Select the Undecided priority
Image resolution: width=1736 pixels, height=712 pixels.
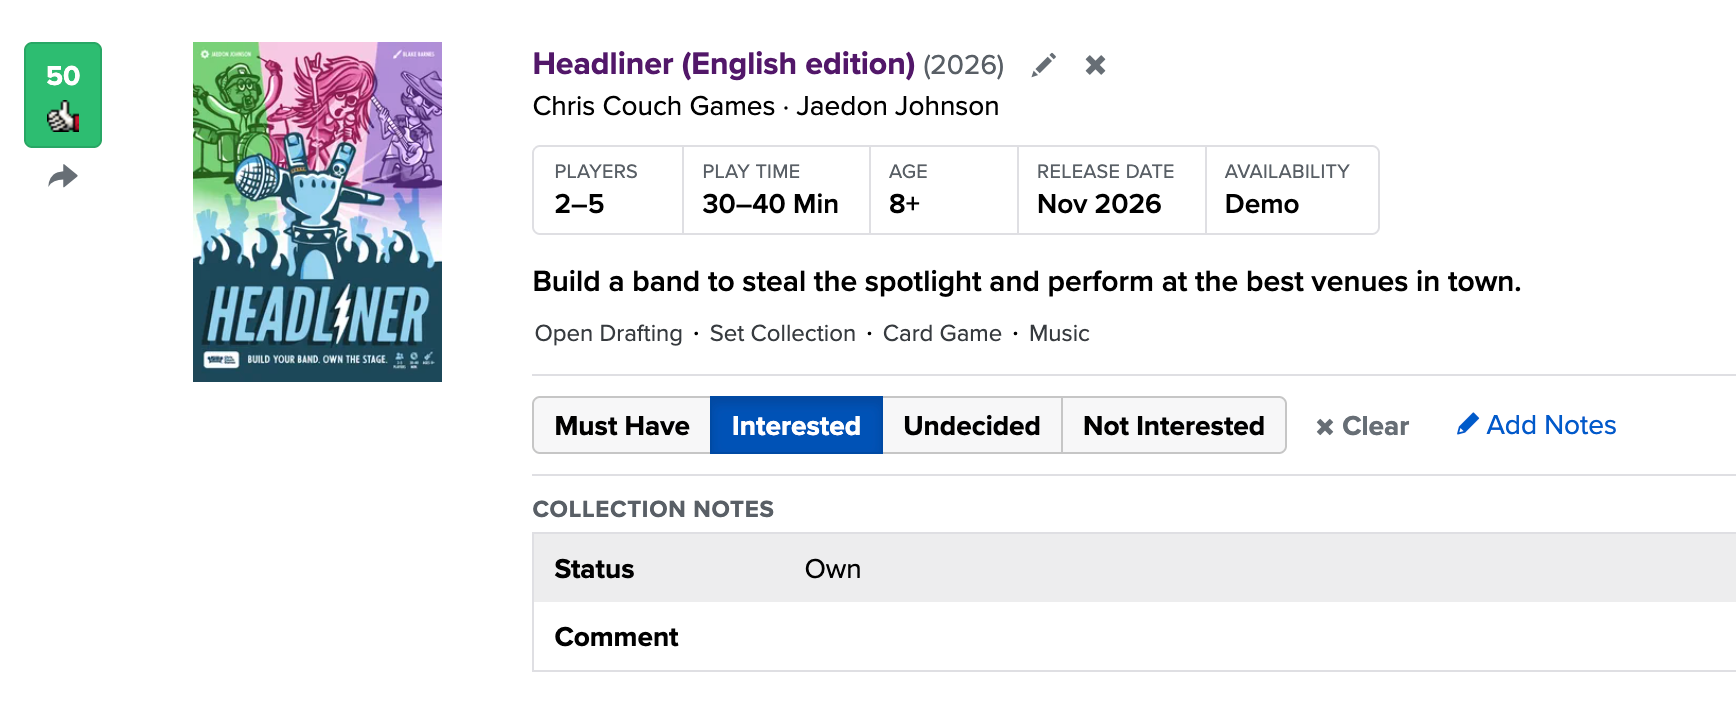tap(971, 425)
